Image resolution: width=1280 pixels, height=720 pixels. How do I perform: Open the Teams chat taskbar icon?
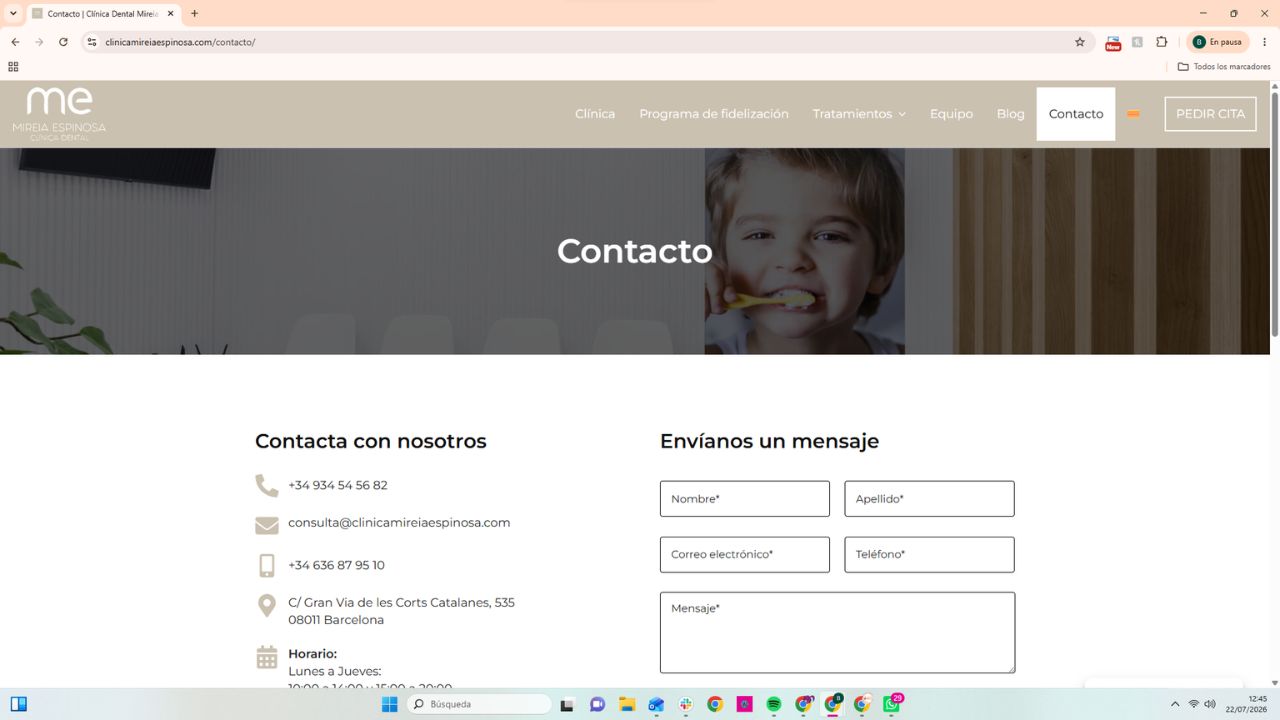tap(597, 704)
